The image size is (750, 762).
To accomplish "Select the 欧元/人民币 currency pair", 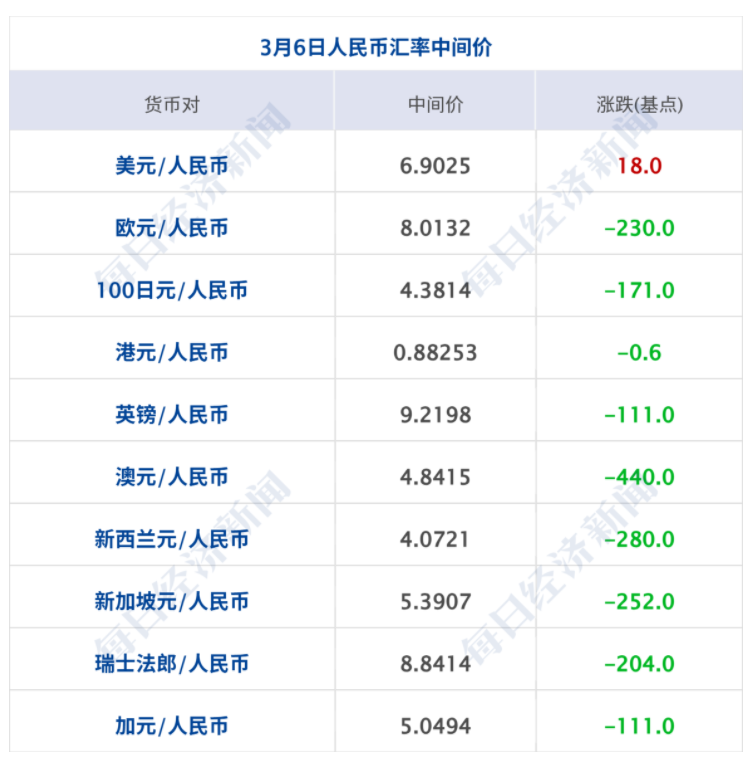I will [x=172, y=228].
